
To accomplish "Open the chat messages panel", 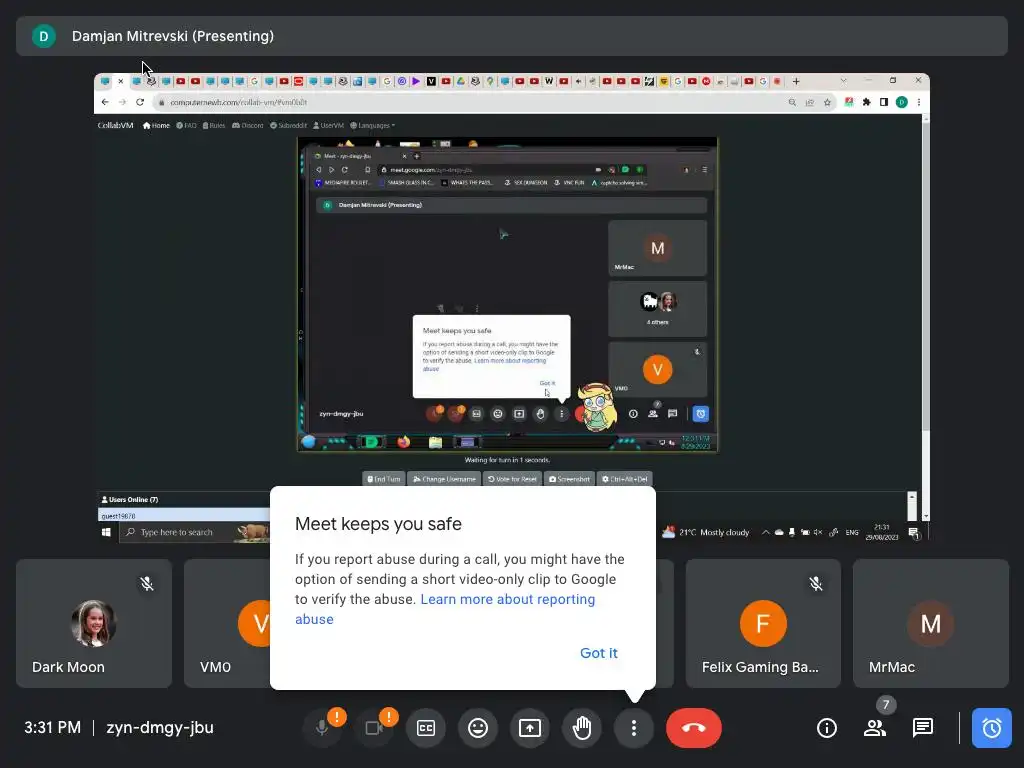I will [923, 728].
